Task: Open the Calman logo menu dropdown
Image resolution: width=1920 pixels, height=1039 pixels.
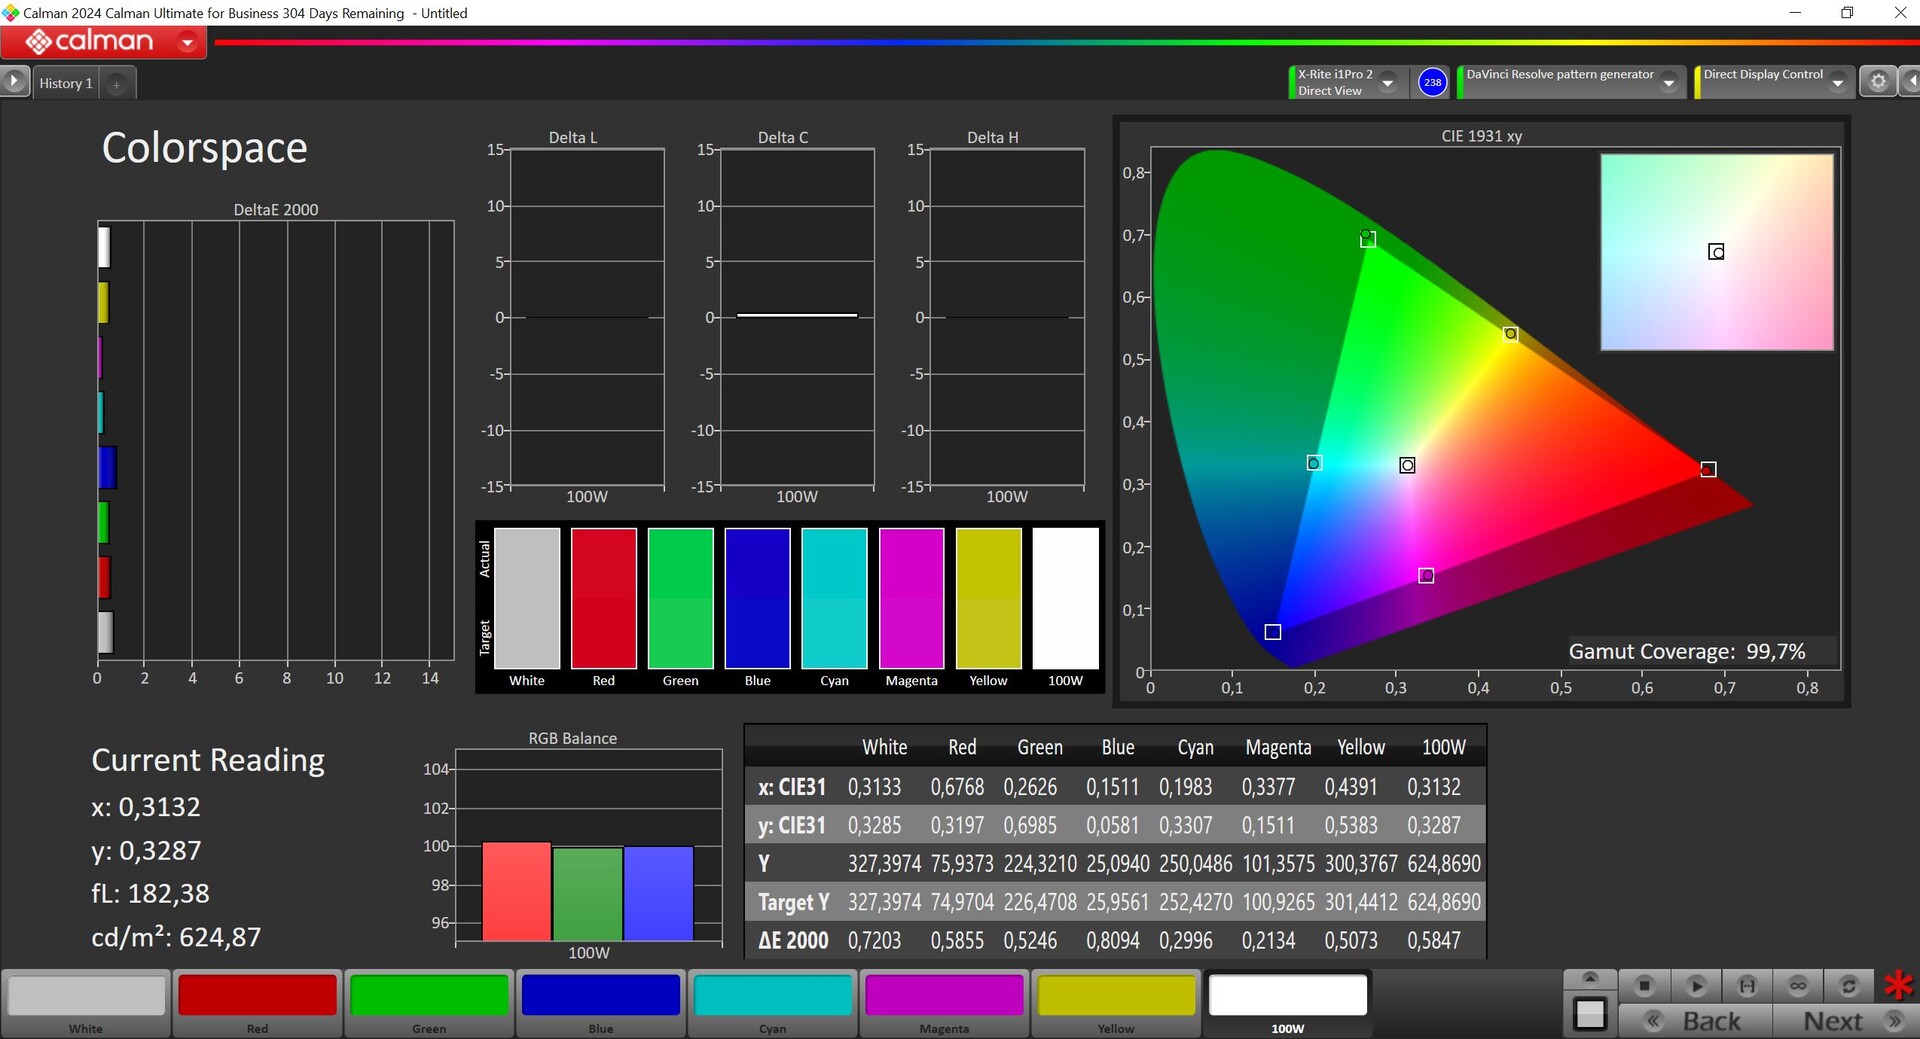Action: [x=187, y=42]
